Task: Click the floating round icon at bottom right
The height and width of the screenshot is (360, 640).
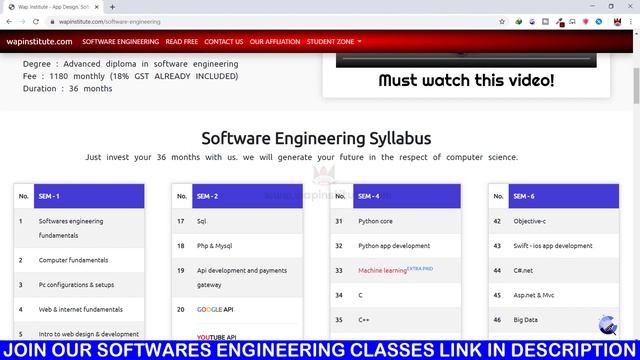Action: [x=608, y=325]
